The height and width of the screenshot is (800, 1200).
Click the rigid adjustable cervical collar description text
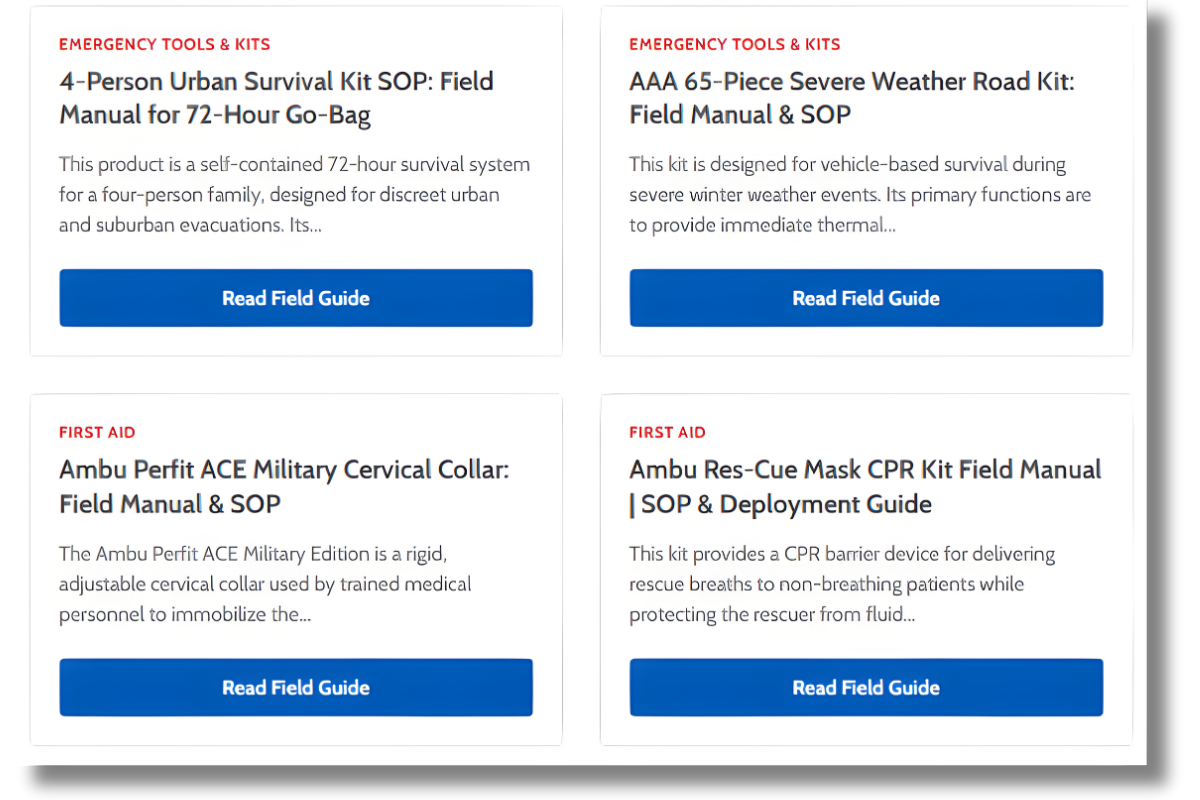(x=265, y=584)
